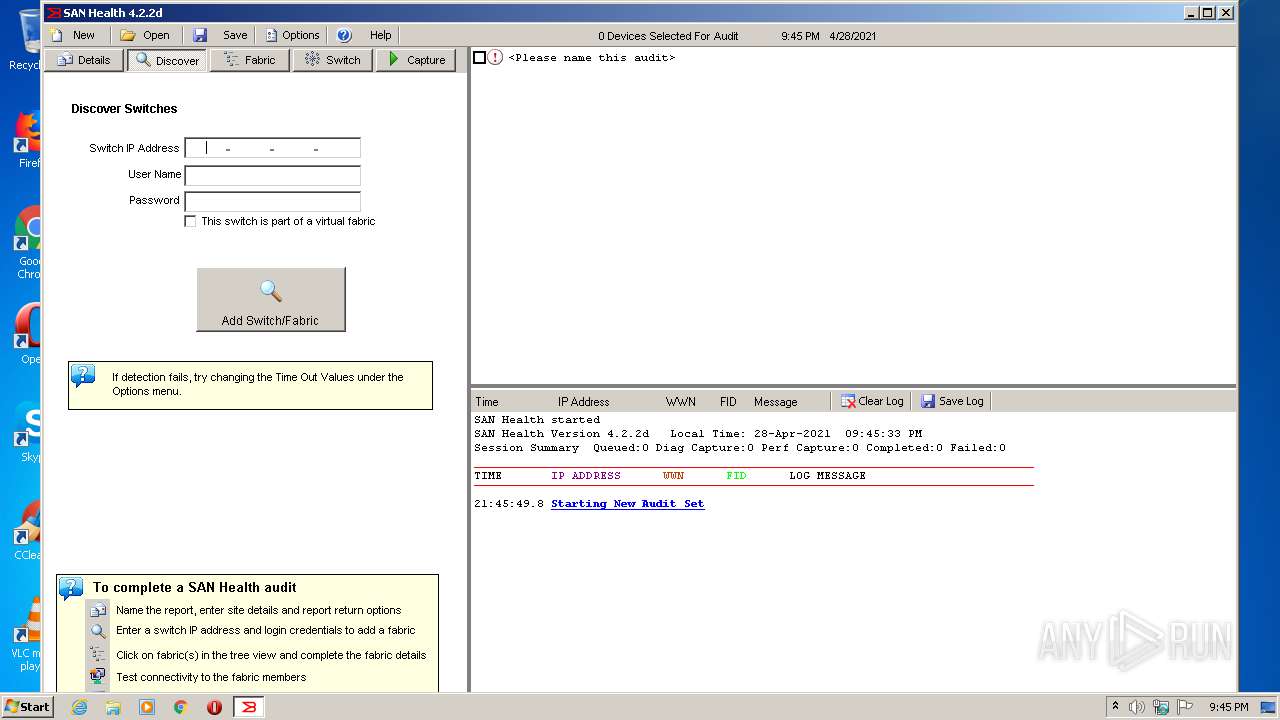Click the test connectivity step icon
The image size is (1280, 720).
click(x=97, y=676)
